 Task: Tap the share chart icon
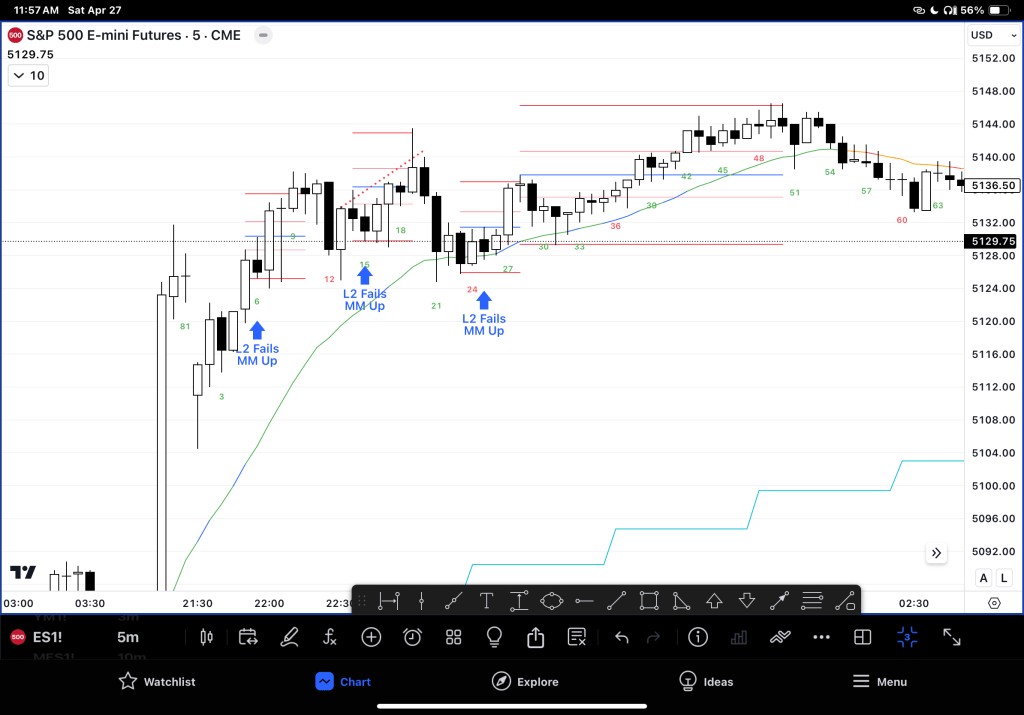tap(535, 637)
